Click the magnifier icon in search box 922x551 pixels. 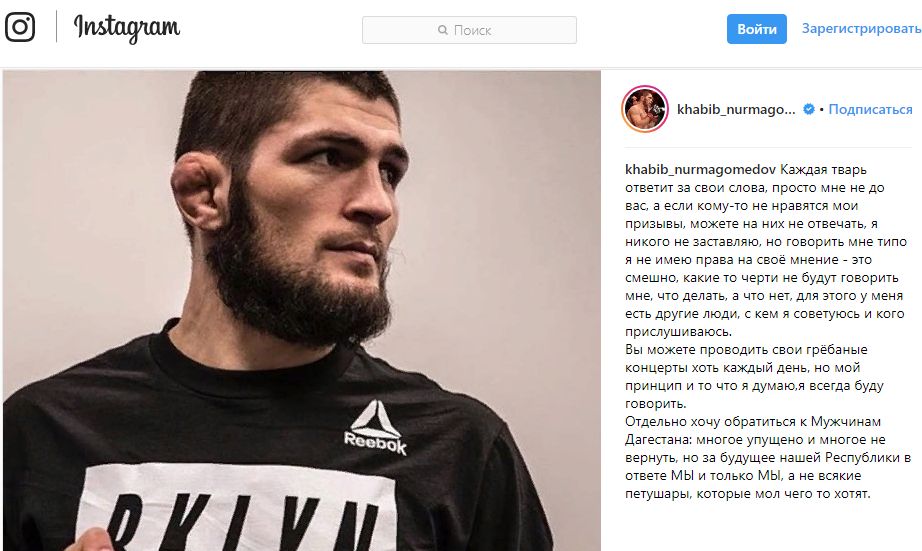(443, 30)
